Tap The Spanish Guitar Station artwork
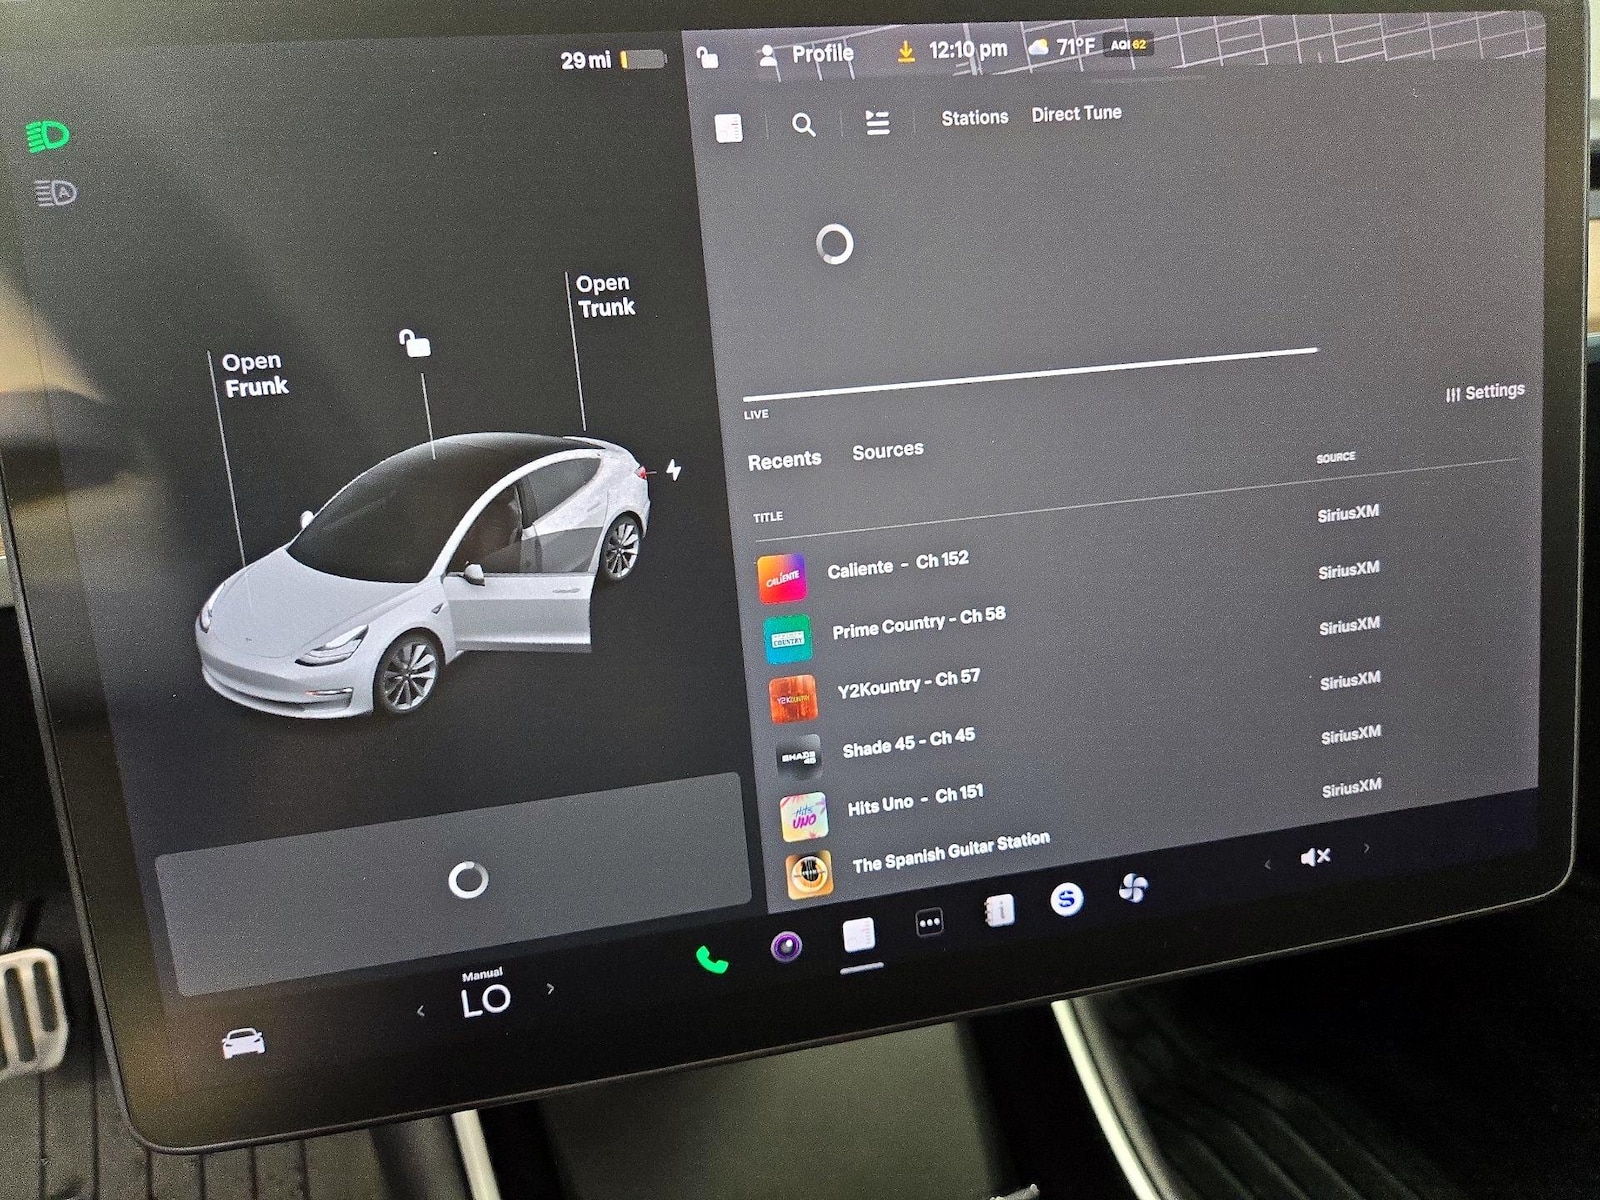Viewport: 1600px width, 1200px height. click(x=809, y=874)
